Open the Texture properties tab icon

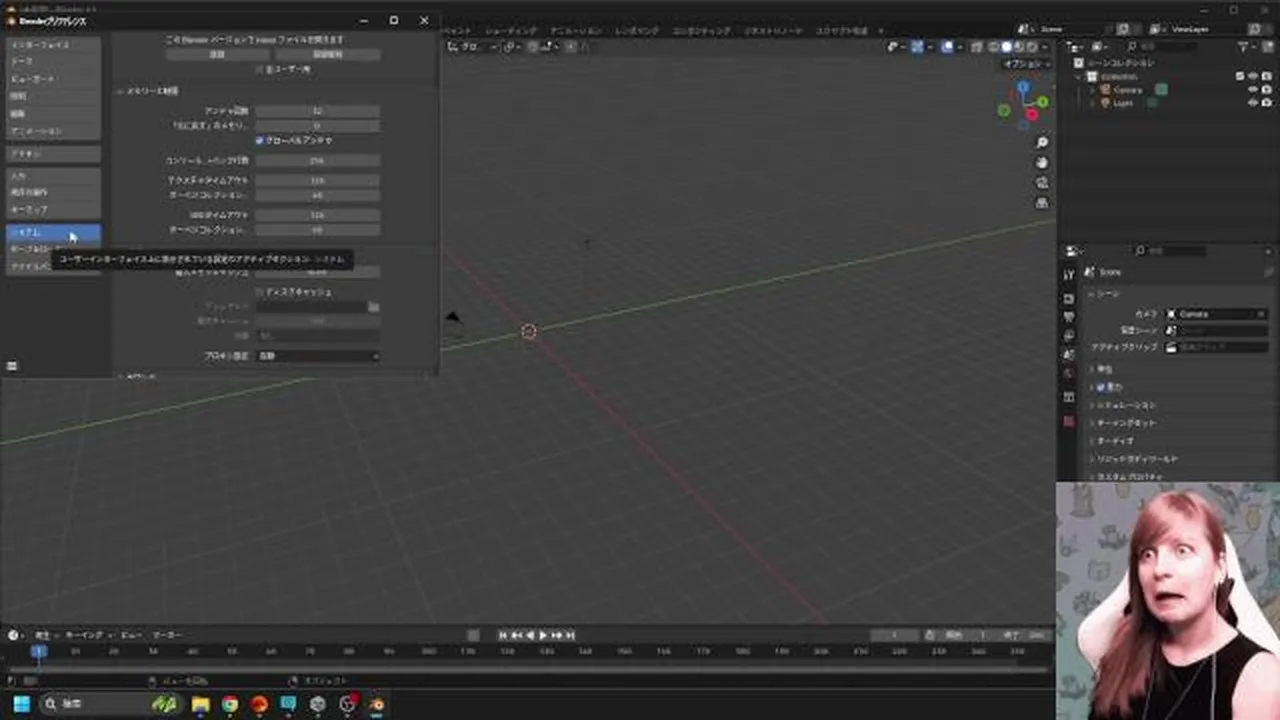(x=1068, y=422)
